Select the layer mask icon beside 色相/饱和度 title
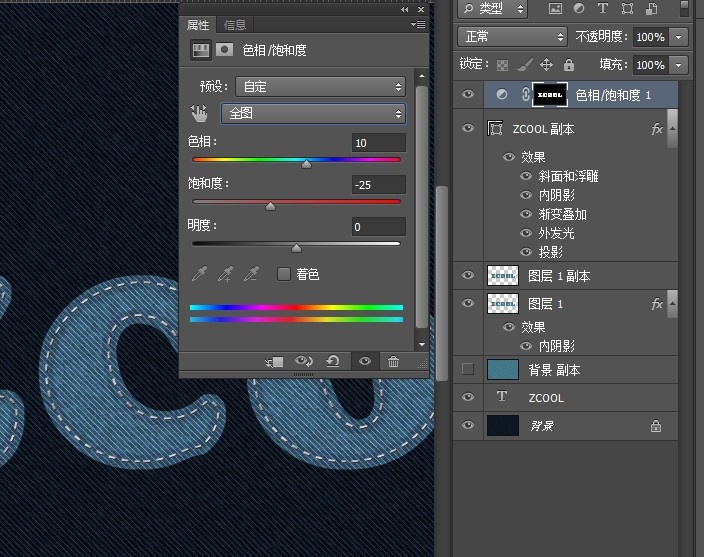This screenshot has width=704, height=557. pos(225,49)
